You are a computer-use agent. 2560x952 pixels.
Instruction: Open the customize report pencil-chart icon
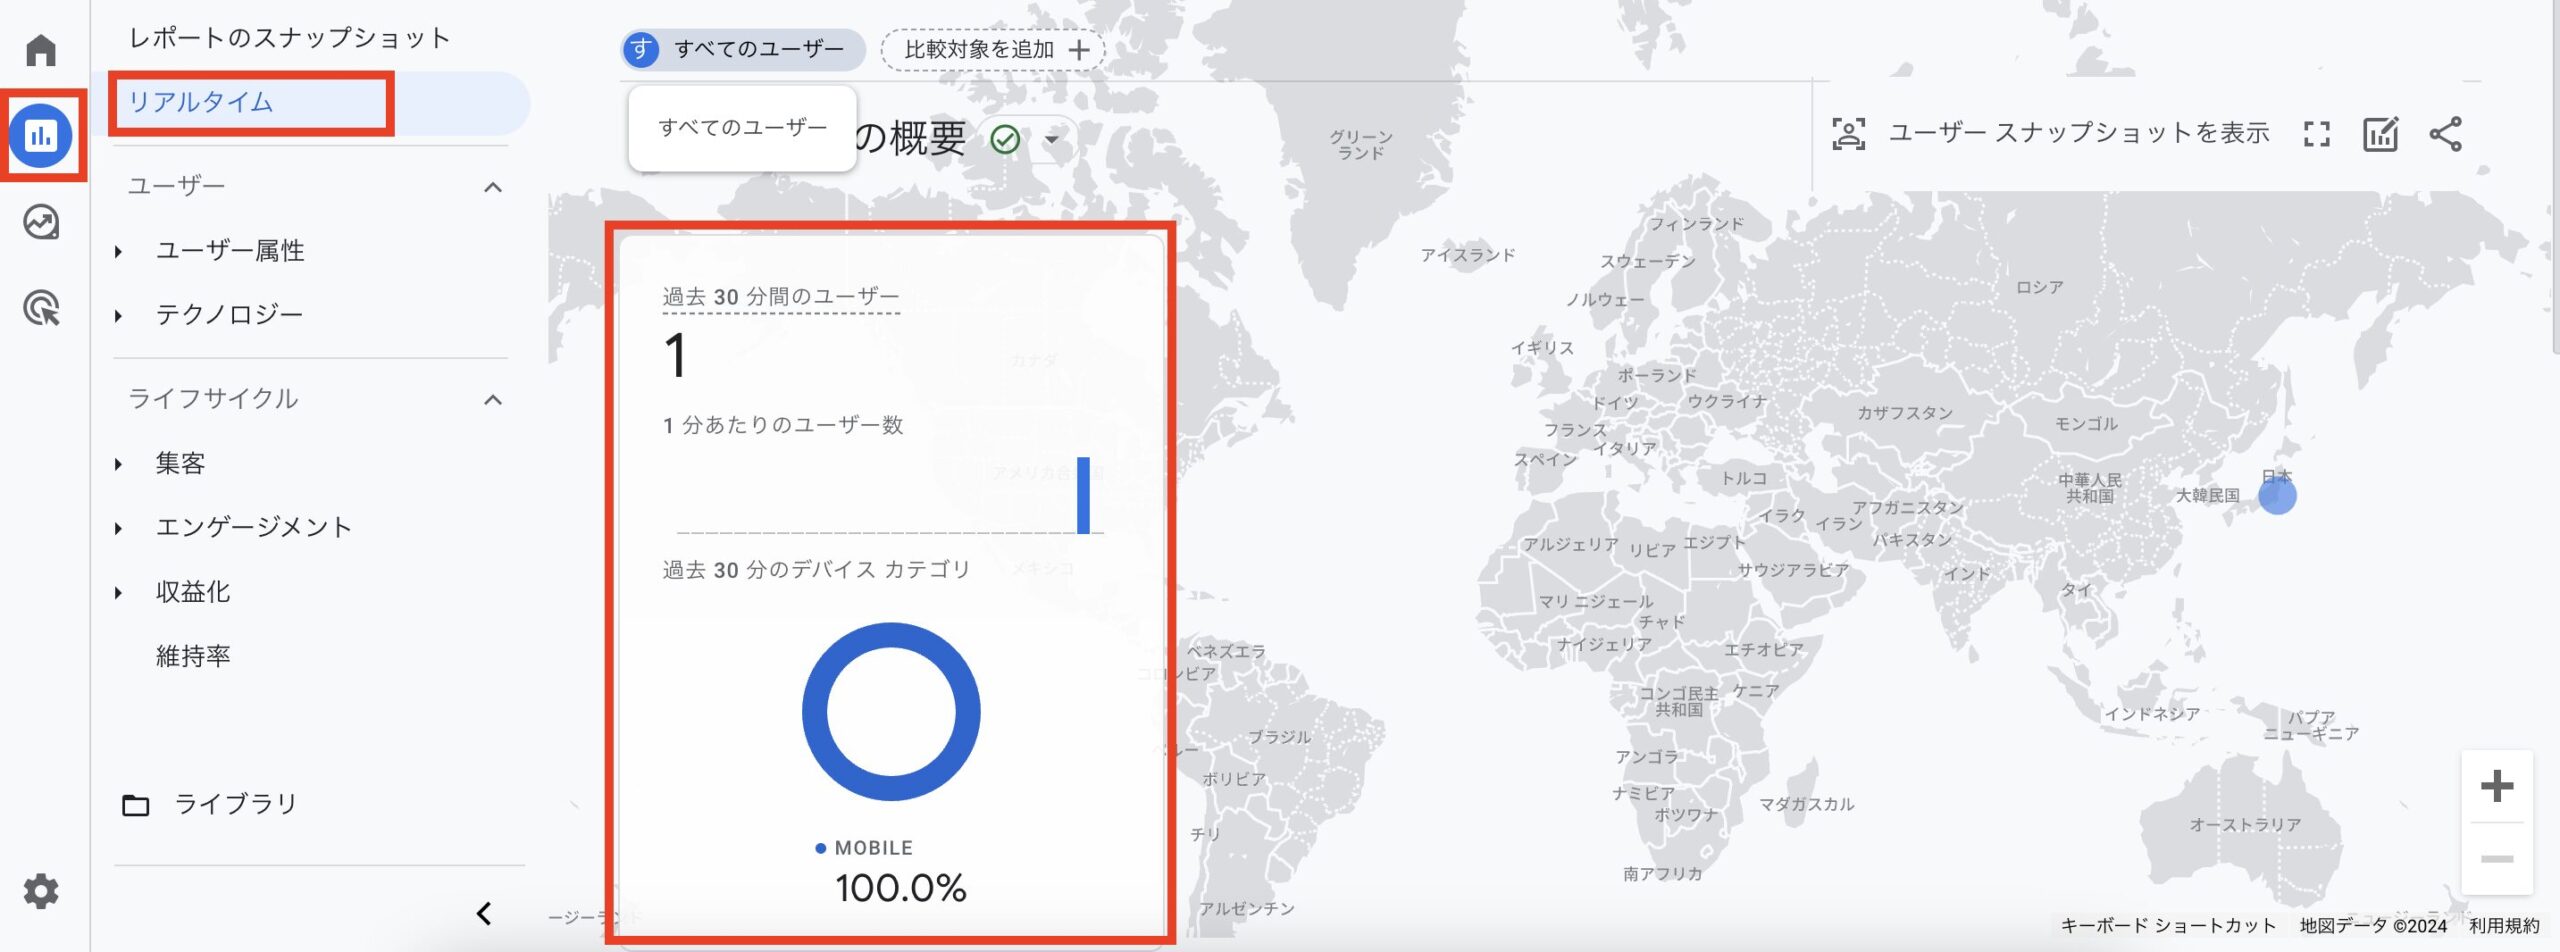(x=2380, y=134)
